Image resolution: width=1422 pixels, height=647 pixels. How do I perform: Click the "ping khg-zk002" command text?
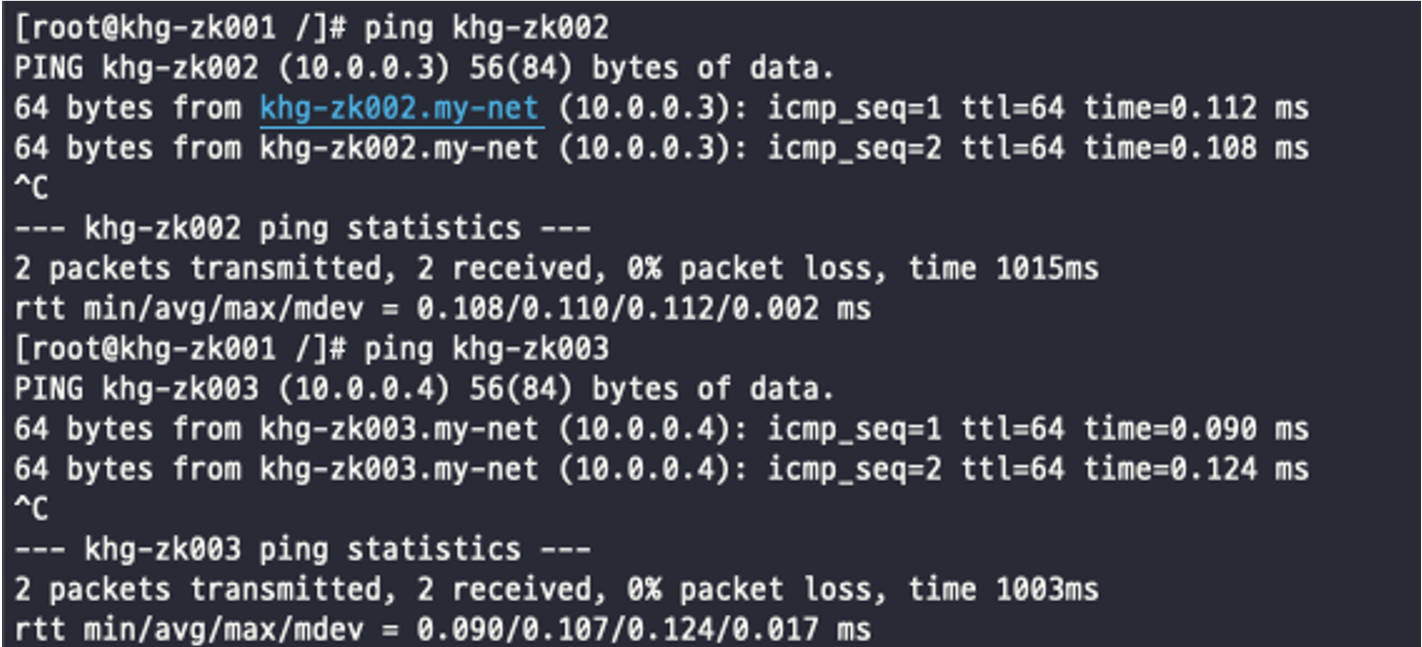click(x=486, y=28)
